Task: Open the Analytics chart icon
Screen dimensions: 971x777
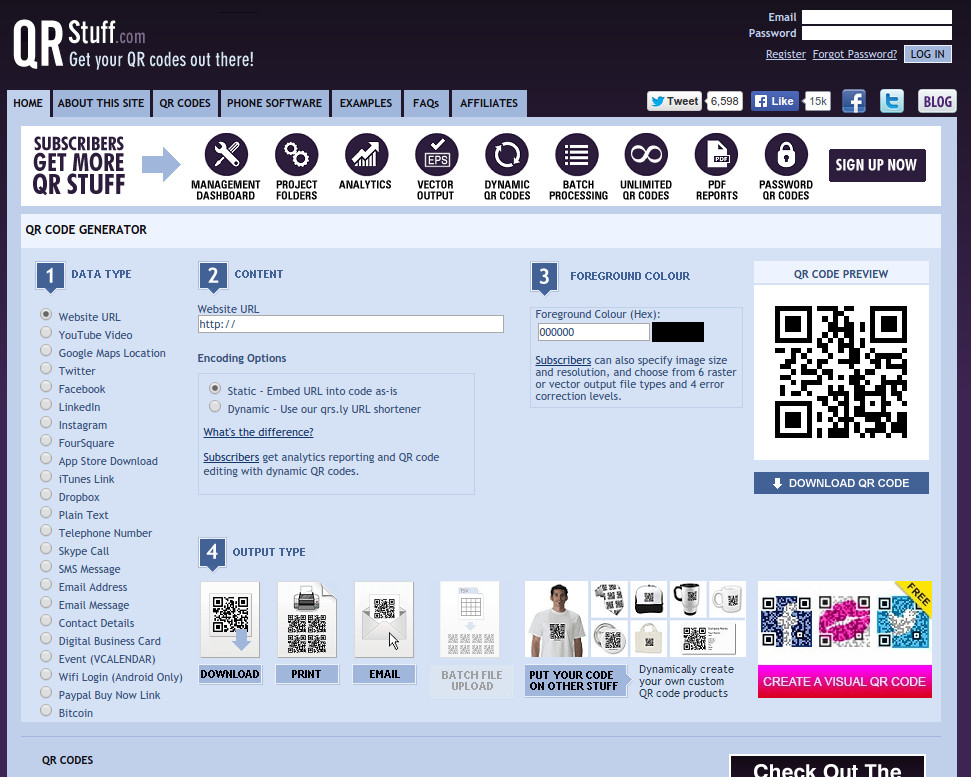Action: [x=367, y=154]
